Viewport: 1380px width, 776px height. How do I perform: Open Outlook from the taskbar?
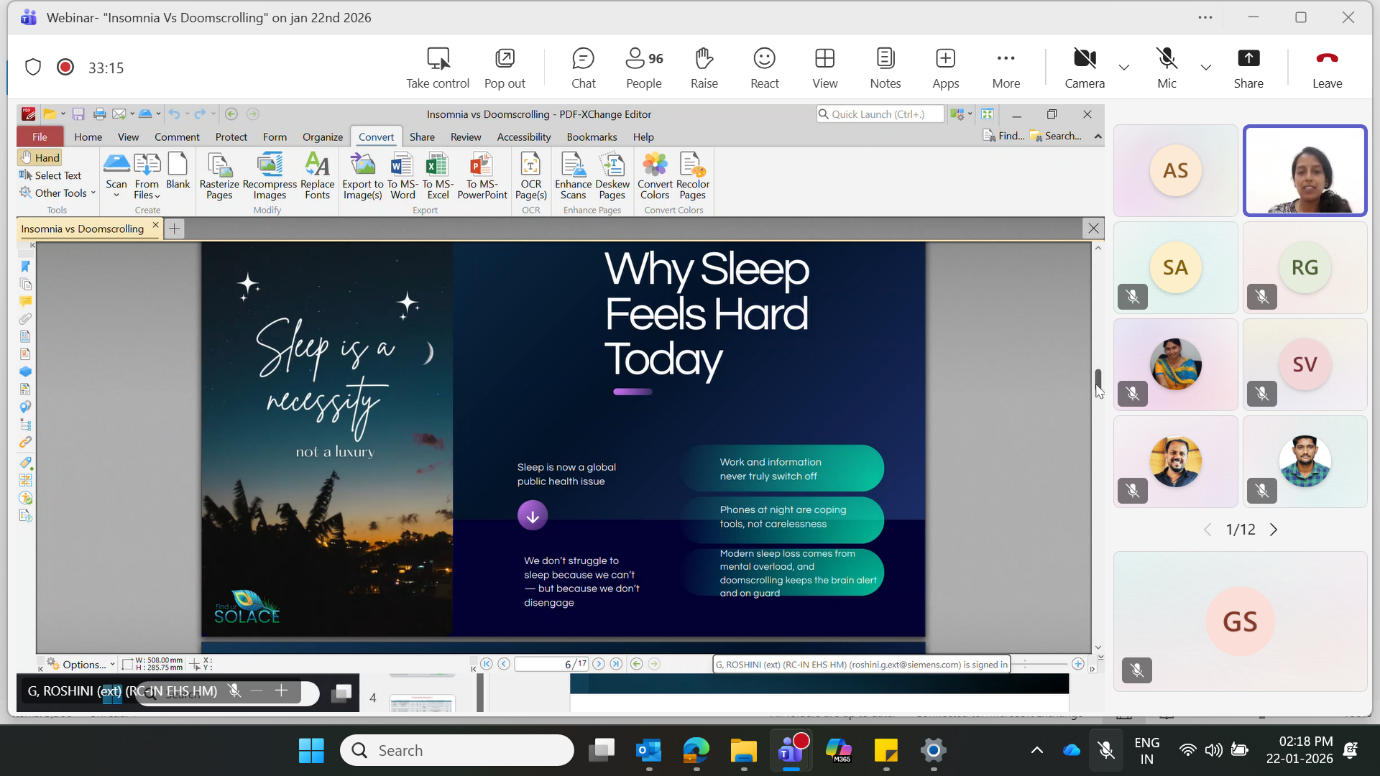649,750
